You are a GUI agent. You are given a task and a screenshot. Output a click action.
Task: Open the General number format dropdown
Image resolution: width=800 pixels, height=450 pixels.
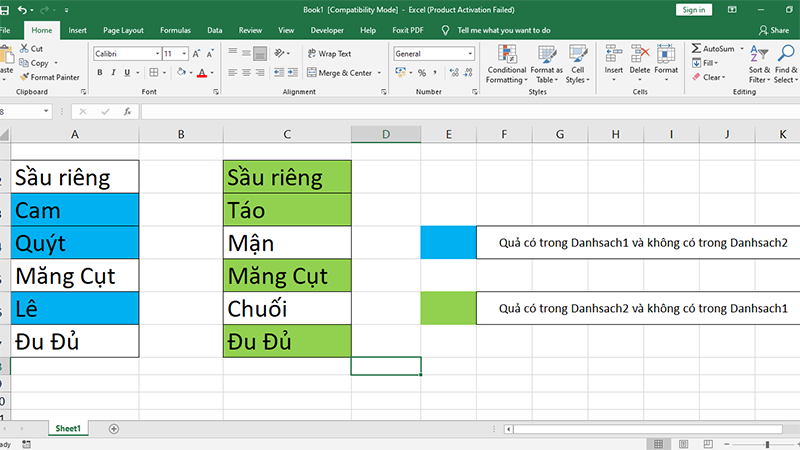(x=470, y=54)
